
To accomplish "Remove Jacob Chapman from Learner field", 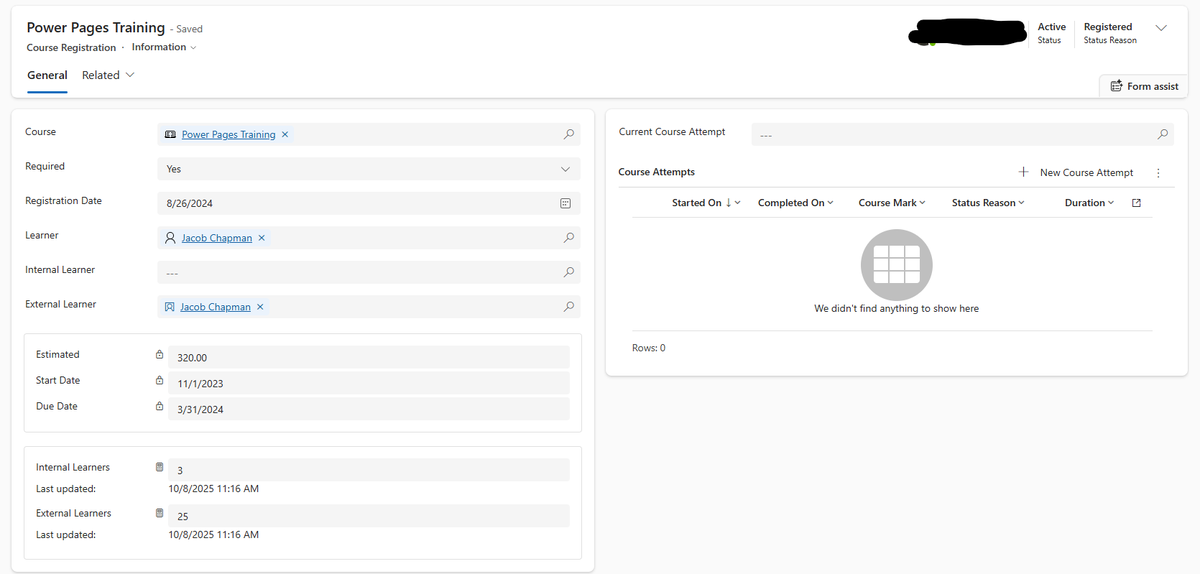I will pyautogui.click(x=261, y=238).
